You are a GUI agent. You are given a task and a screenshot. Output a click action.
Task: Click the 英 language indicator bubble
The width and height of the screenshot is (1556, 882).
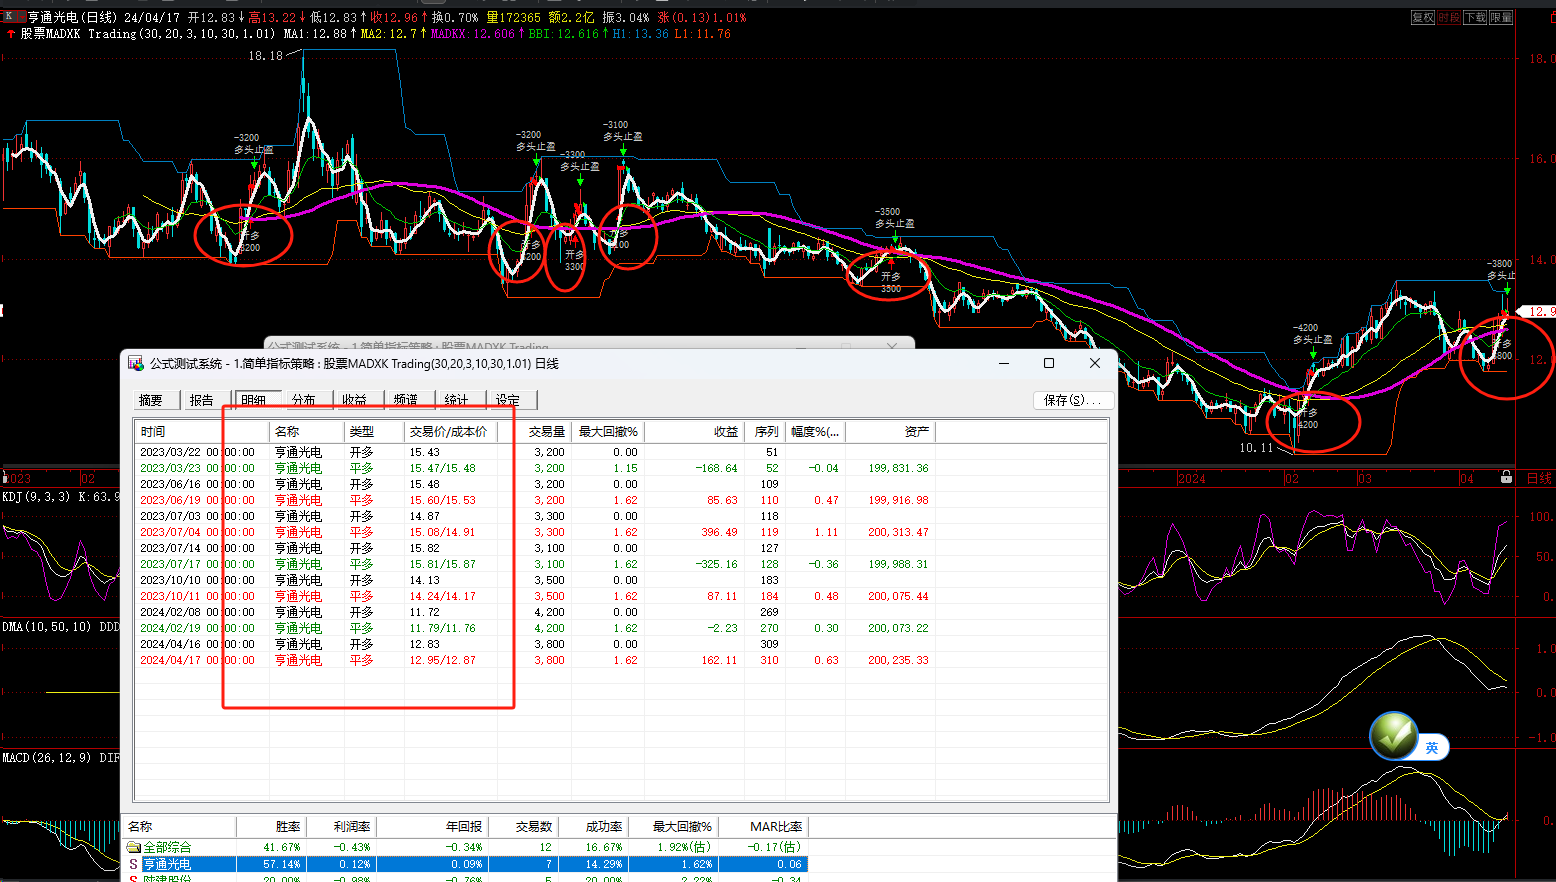coord(1432,747)
